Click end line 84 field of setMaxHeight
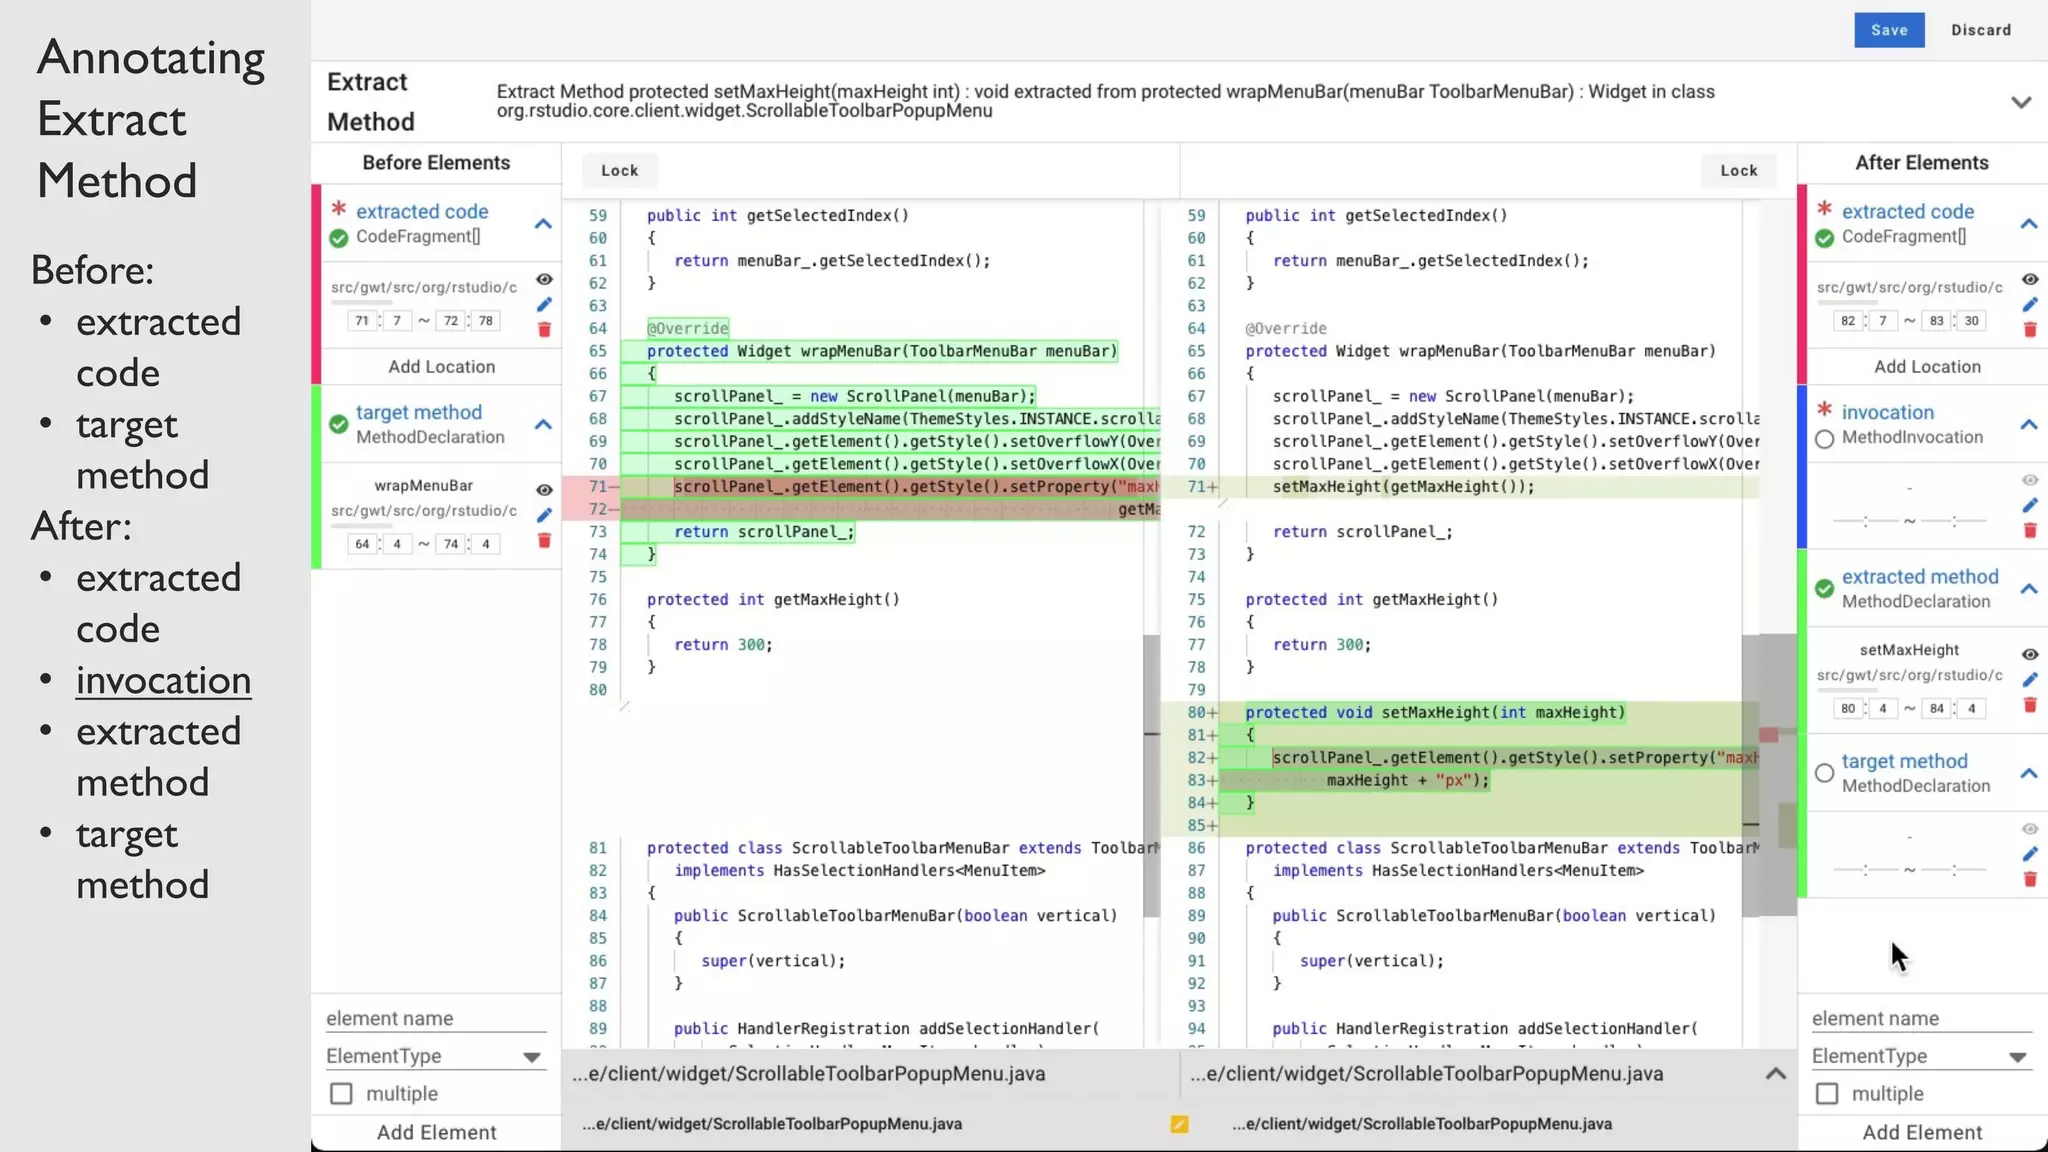This screenshot has width=2048, height=1152. tap(1937, 708)
